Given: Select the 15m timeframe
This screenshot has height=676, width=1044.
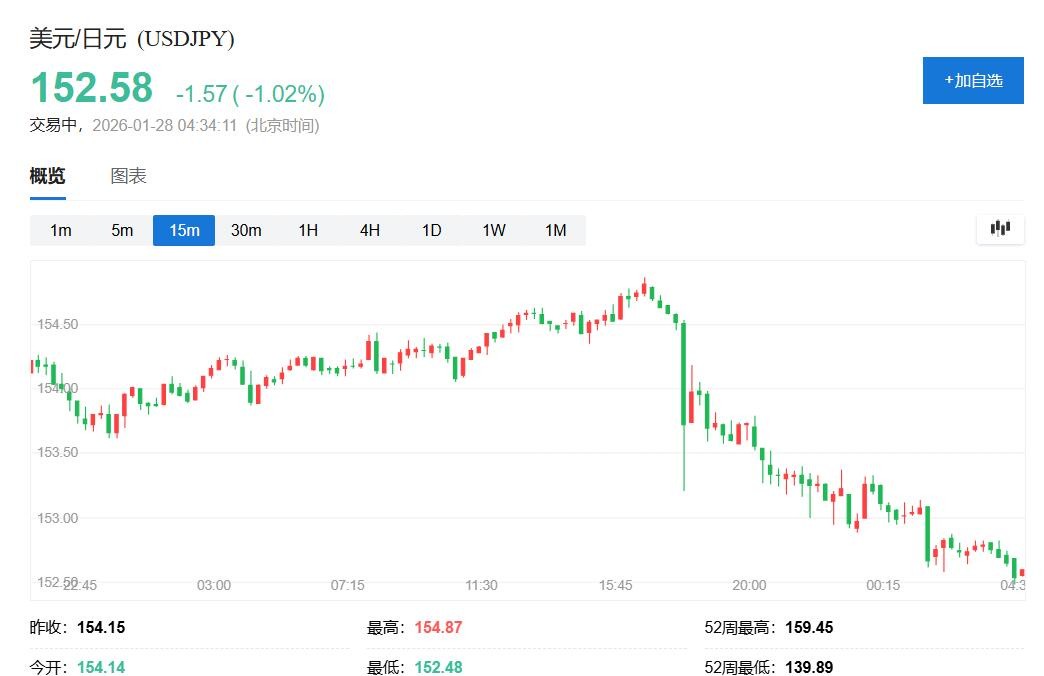Looking at the screenshot, I should pos(184,230).
